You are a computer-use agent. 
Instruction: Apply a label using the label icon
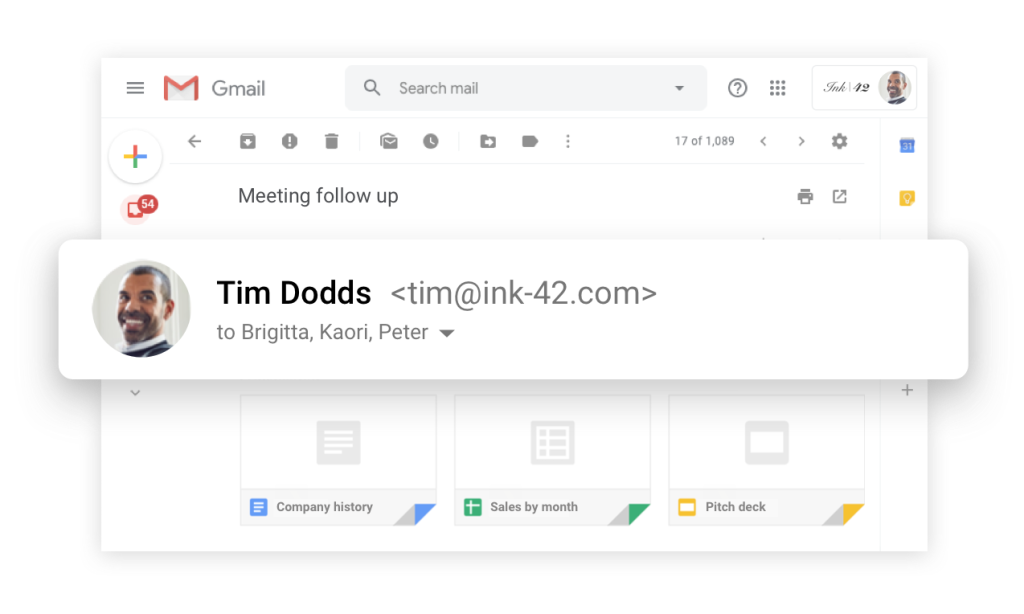point(530,141)
